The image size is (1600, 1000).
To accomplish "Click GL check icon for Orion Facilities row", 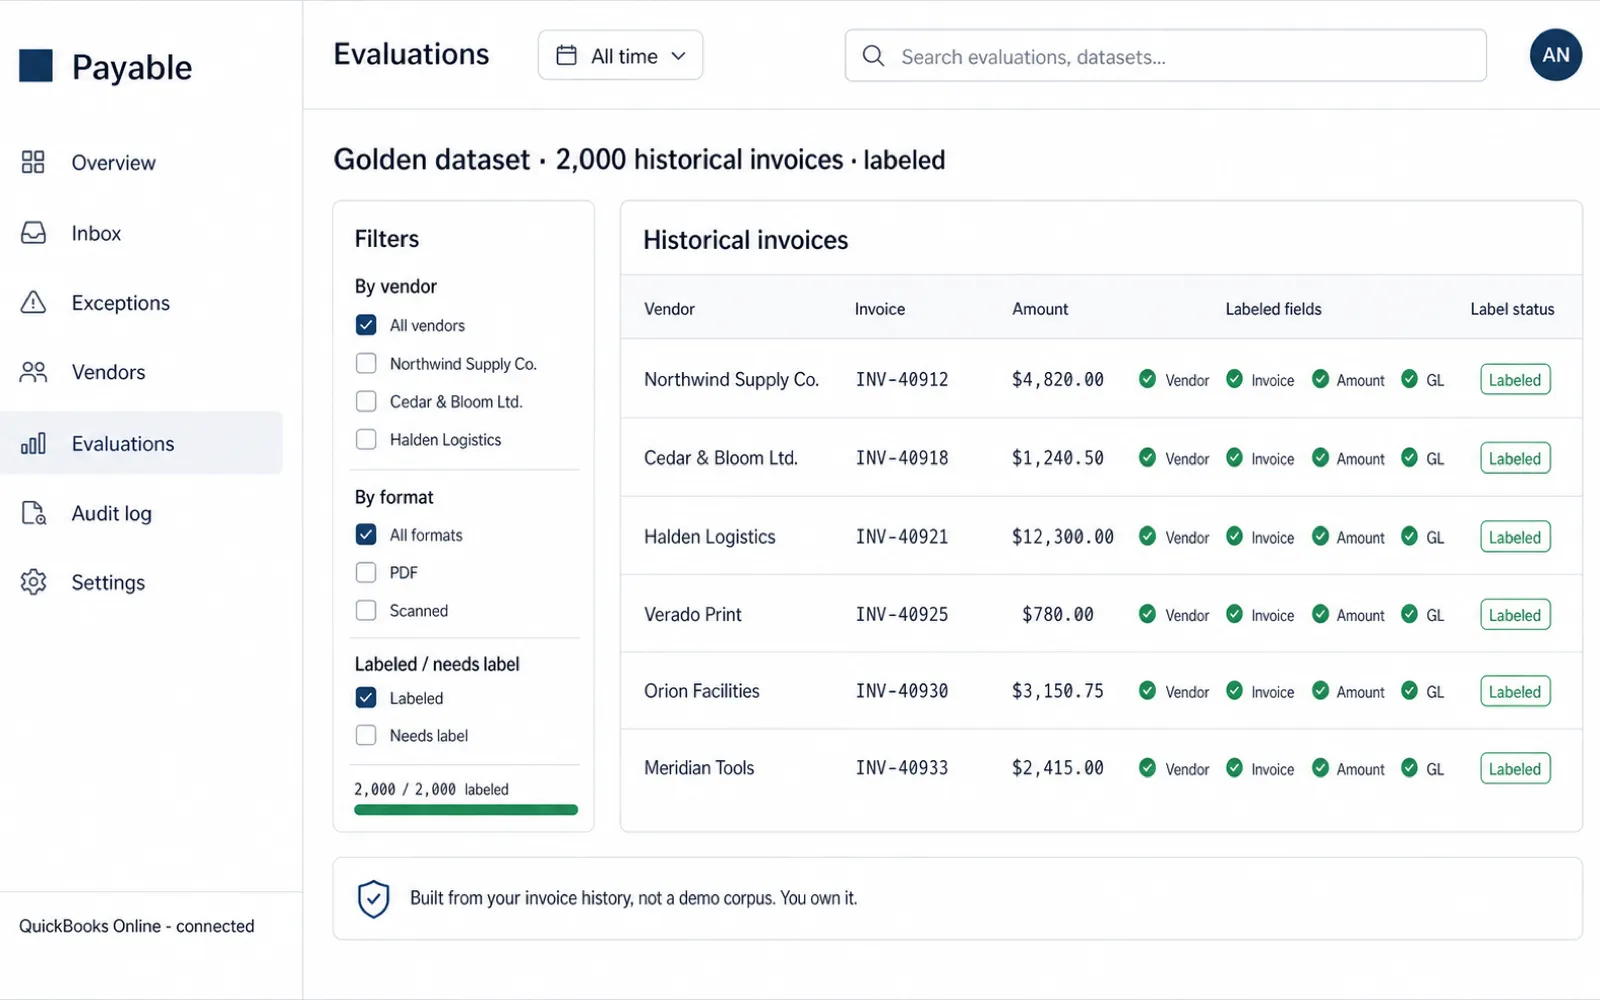I will (1409, 691).
